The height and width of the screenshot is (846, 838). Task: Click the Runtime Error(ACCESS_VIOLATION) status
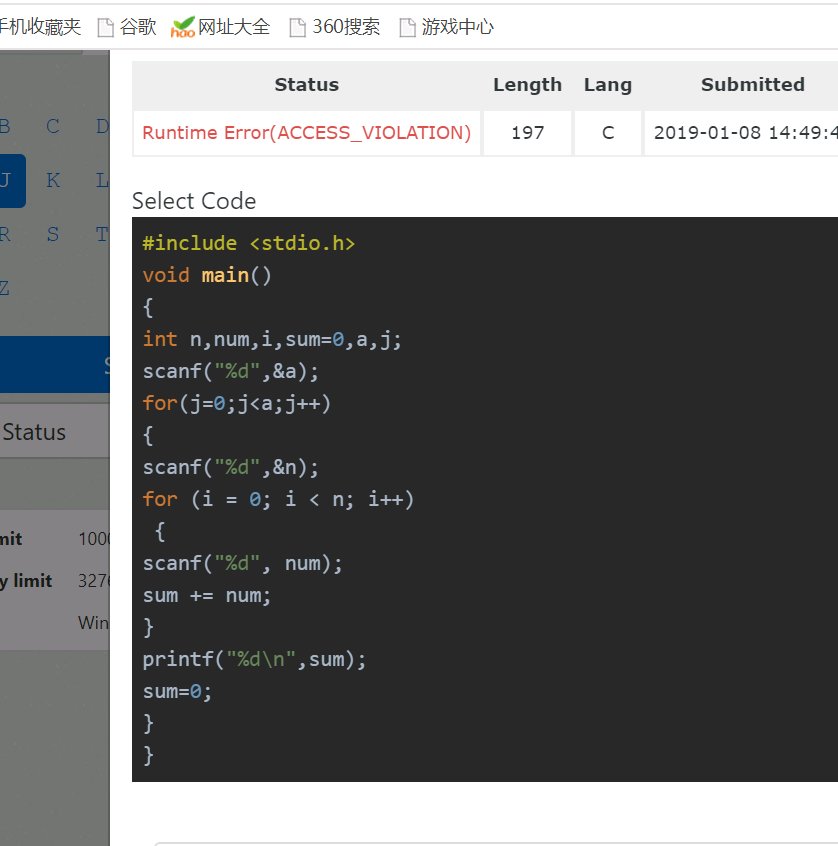306,133
